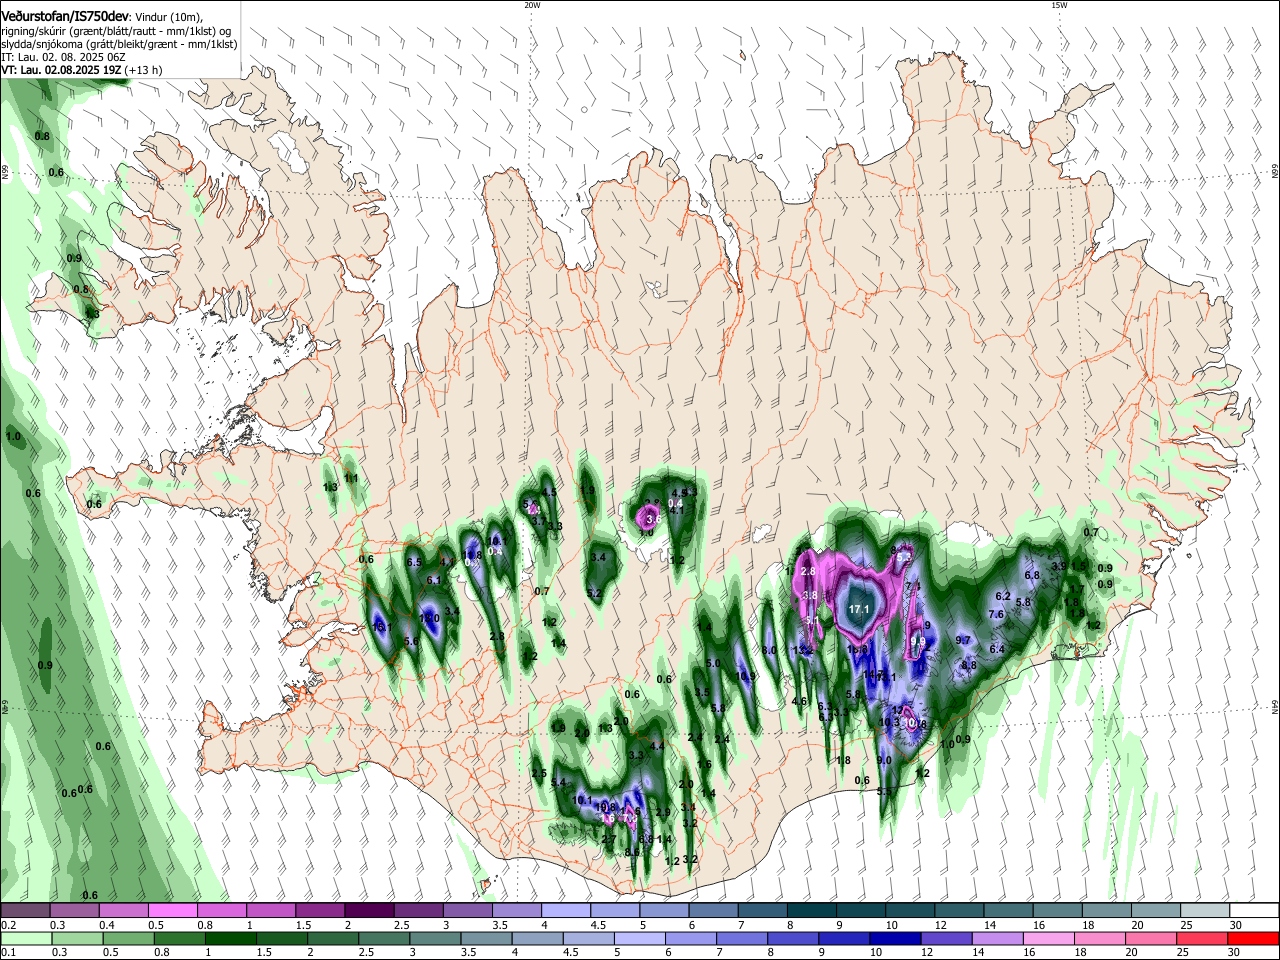
Task: Click the 8.0 precipitation value
Action: pyautogui.click(x=769, y=650)
